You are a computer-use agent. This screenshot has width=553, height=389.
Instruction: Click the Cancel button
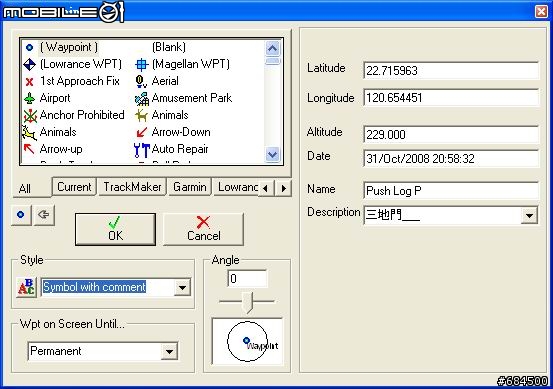tap(203, 229)
